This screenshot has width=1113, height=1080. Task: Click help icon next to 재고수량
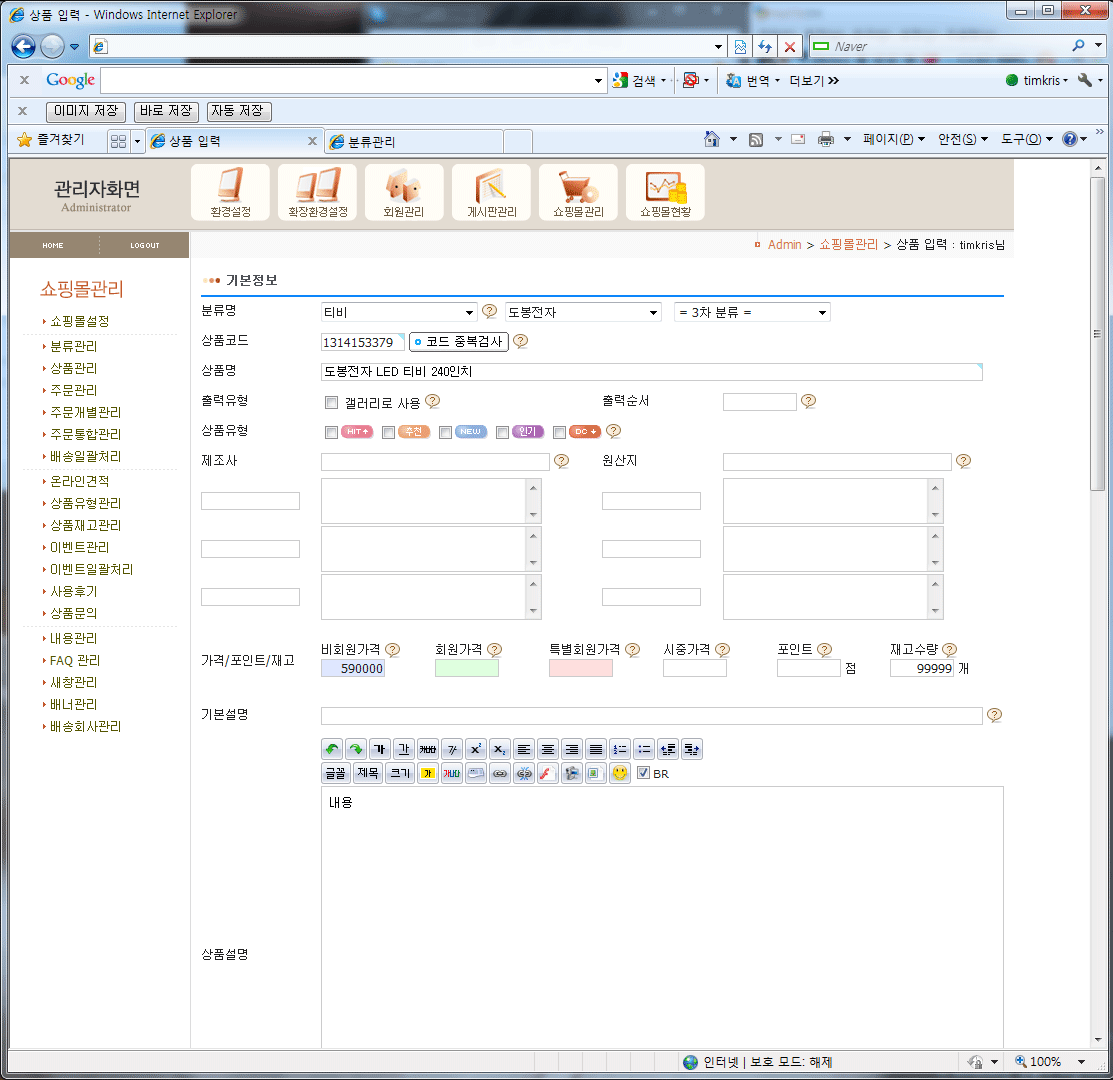pos(949,649)
